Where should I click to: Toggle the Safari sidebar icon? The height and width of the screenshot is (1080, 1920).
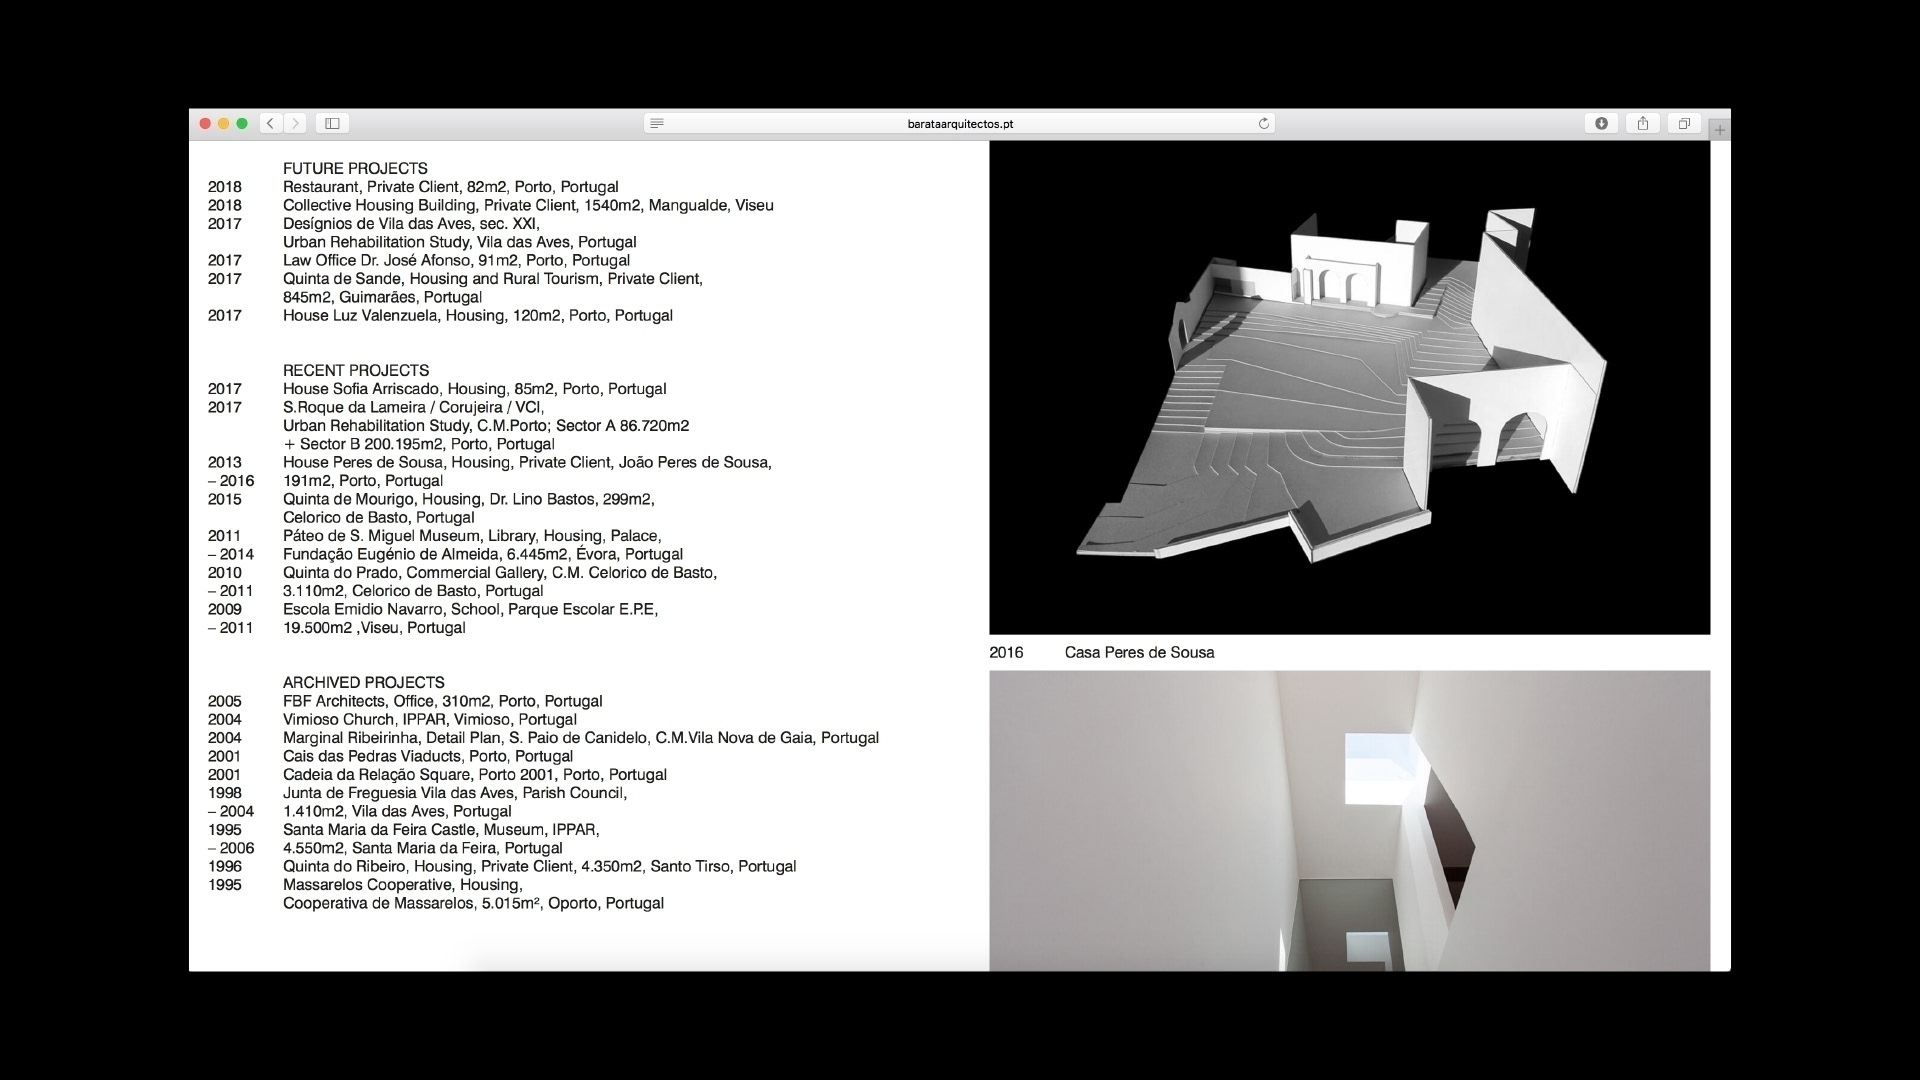pyautogui.click(x=333, y=123)
